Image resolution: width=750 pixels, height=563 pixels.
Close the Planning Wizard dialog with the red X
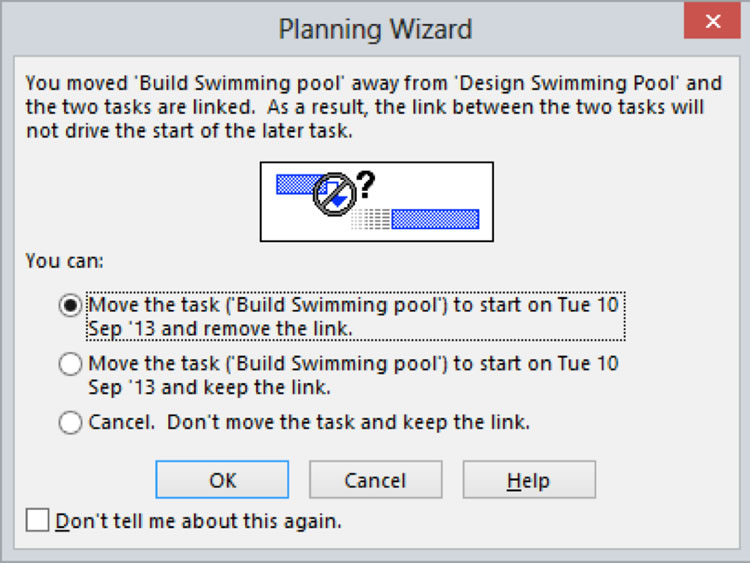(x=713, y=22)
